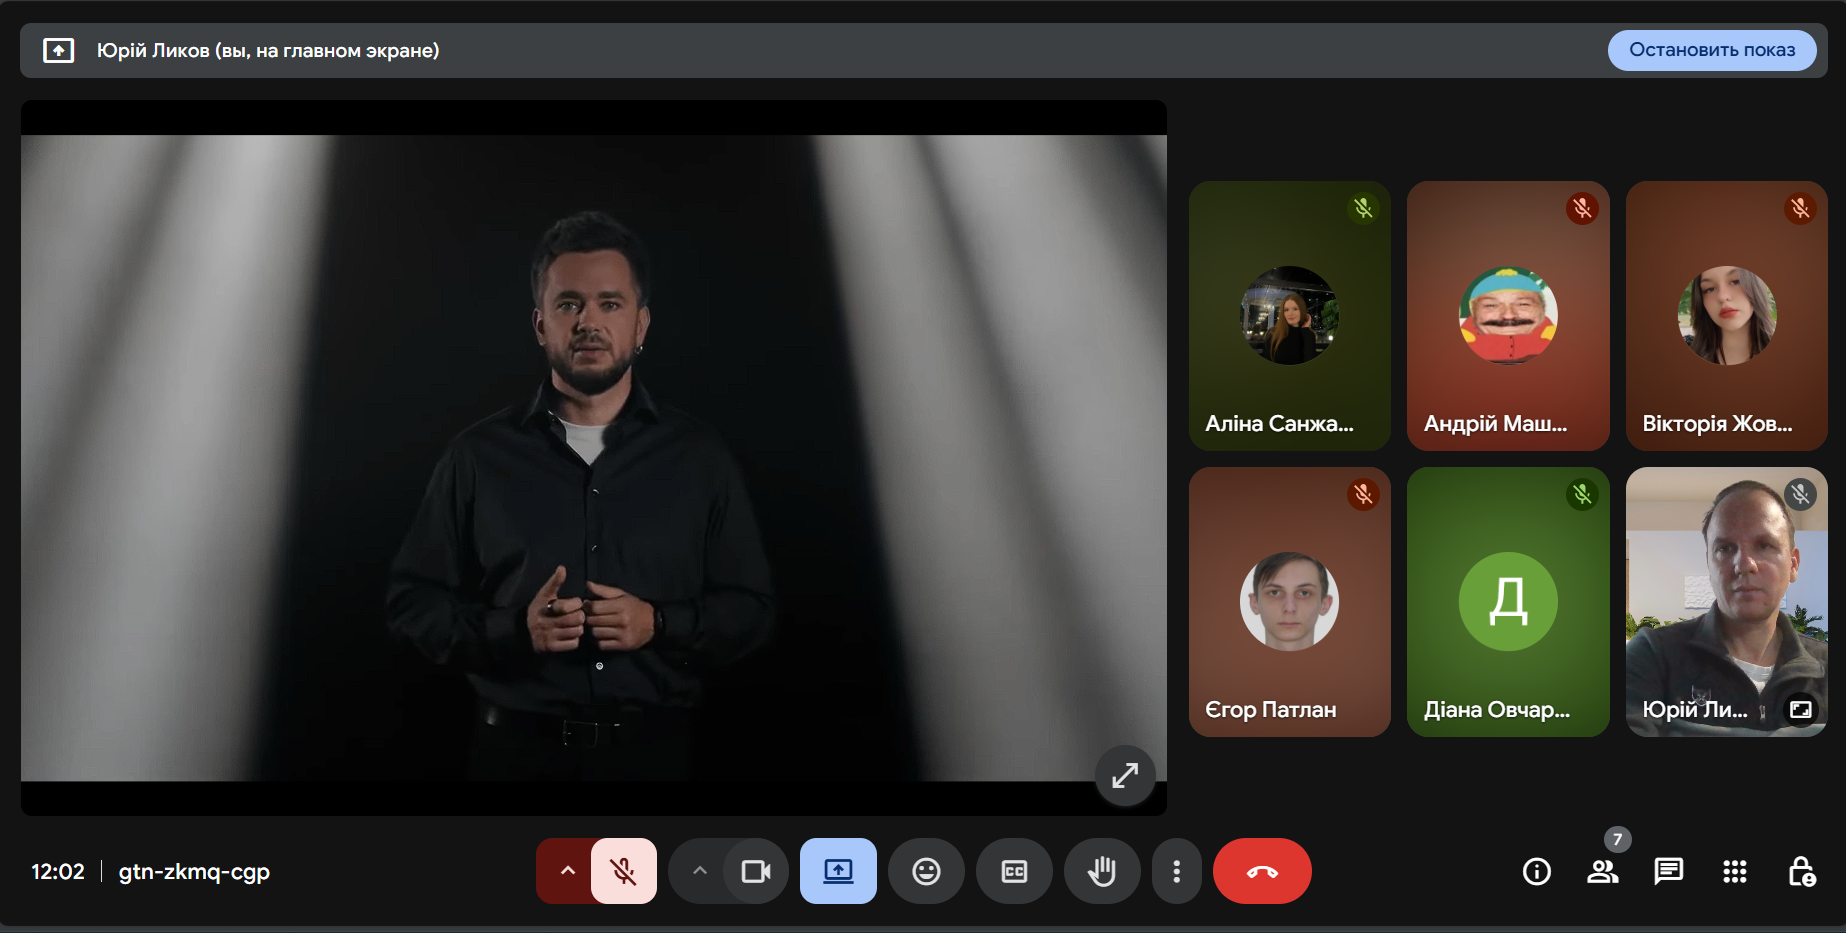This screenshot has height=933, width=1846.
Task: Open meeting details info icon
Action: pos(1536,872)
